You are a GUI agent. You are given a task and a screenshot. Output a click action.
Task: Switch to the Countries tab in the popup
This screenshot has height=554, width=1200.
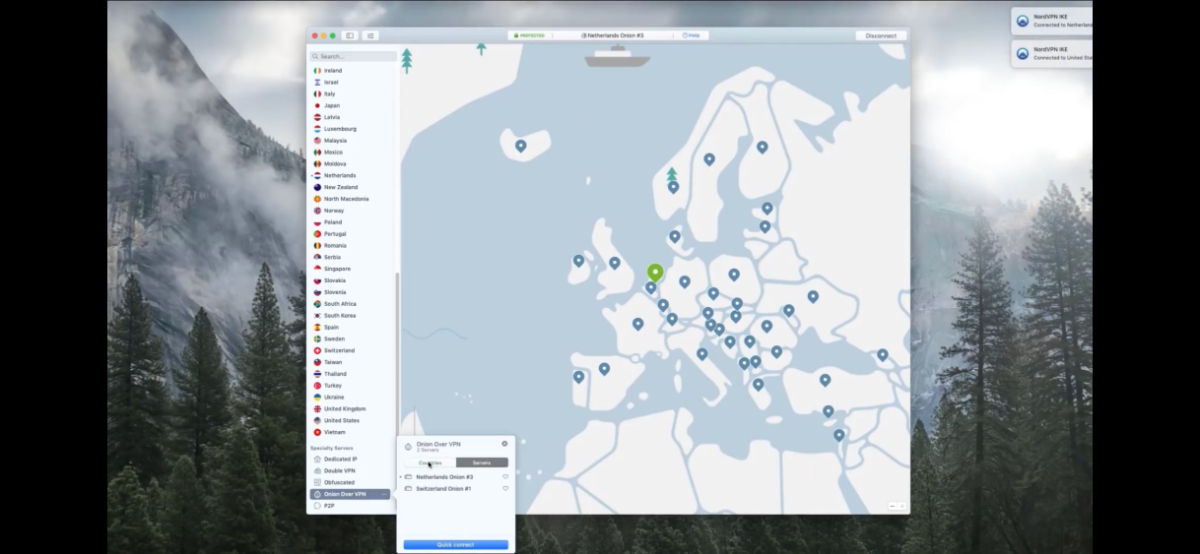(x=430, y=463)
